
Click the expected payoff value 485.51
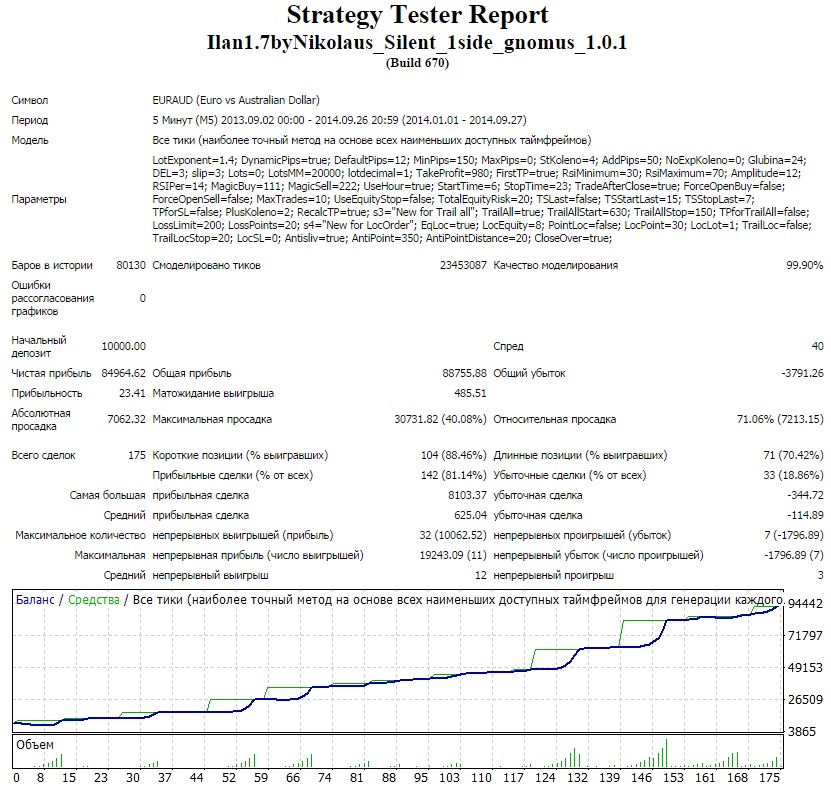470,393
